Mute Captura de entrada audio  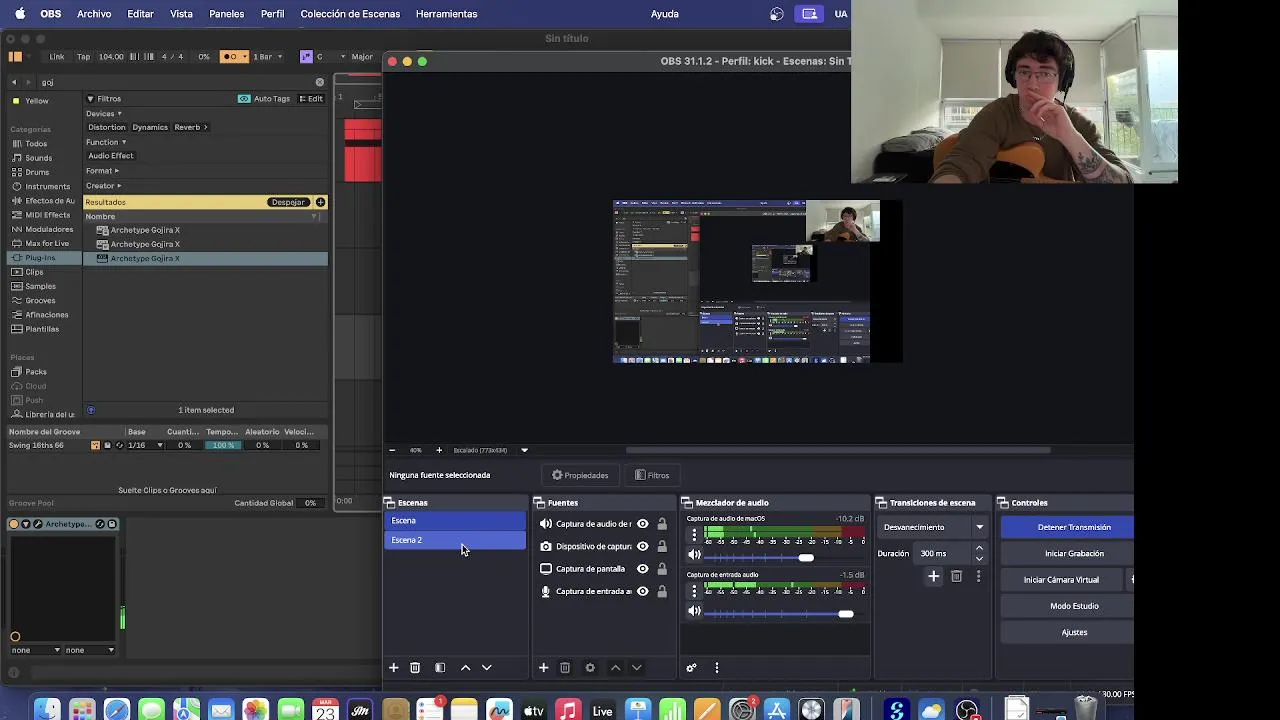694,611
